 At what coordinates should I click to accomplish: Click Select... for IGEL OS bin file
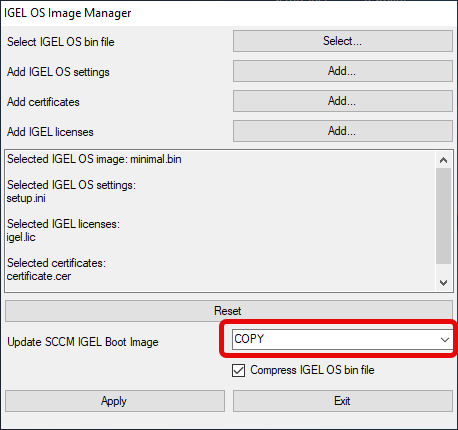(x=343, y=41)
